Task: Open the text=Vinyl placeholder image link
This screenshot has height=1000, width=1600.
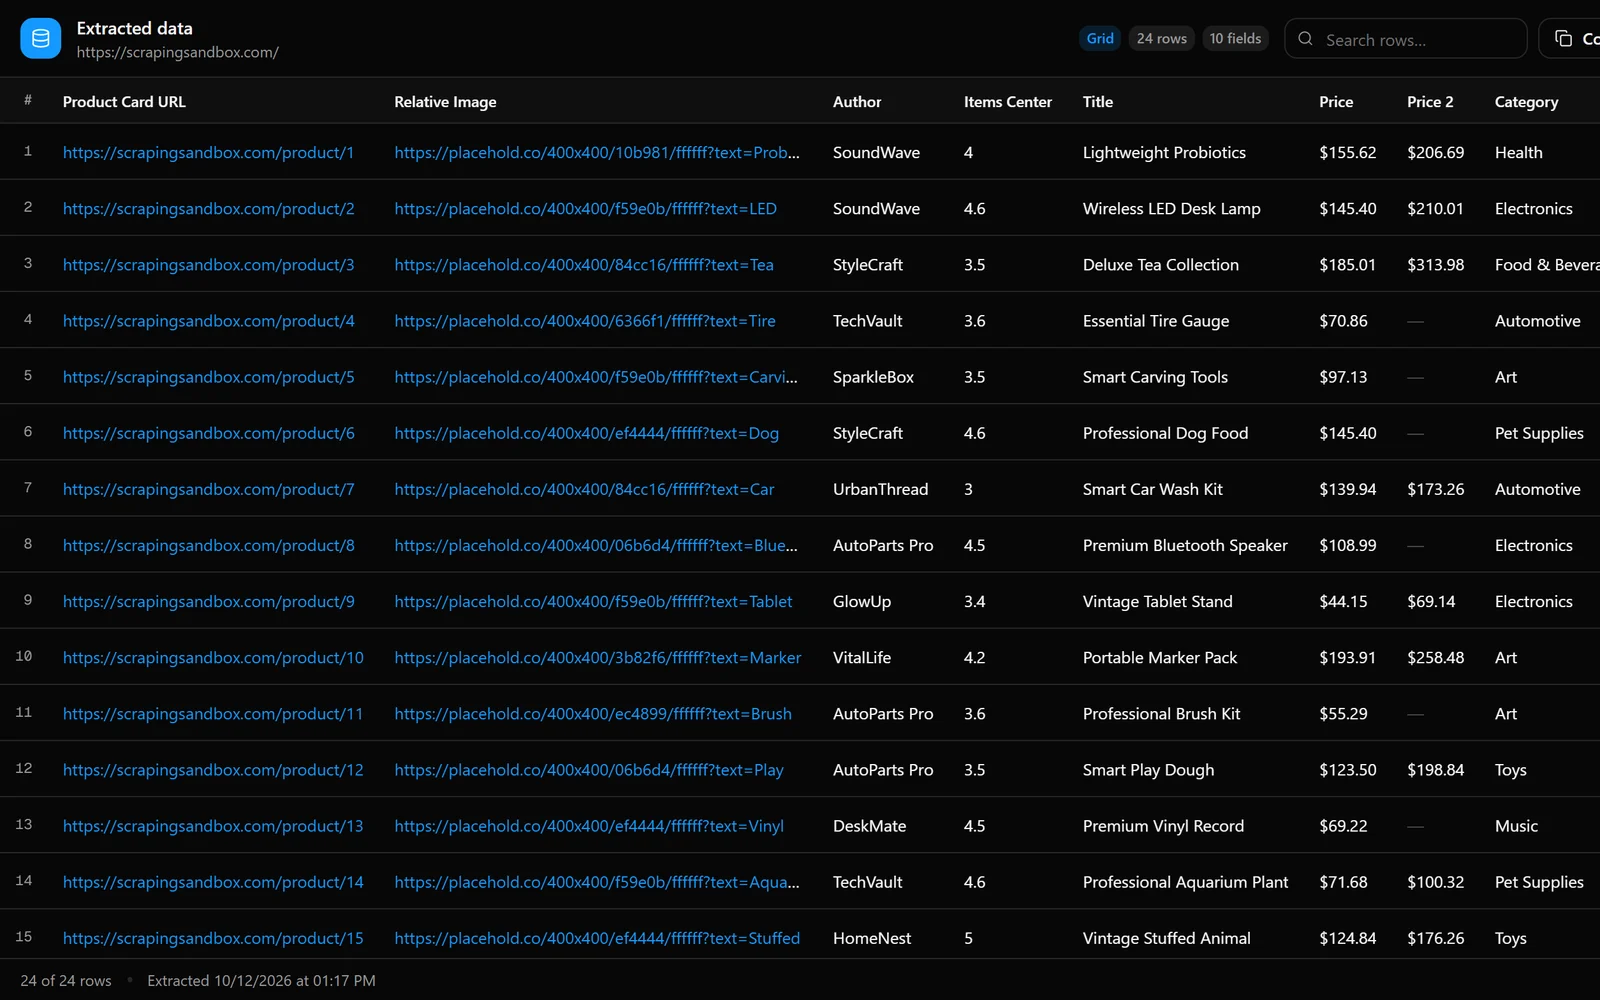Action: (x=589, y=826)
